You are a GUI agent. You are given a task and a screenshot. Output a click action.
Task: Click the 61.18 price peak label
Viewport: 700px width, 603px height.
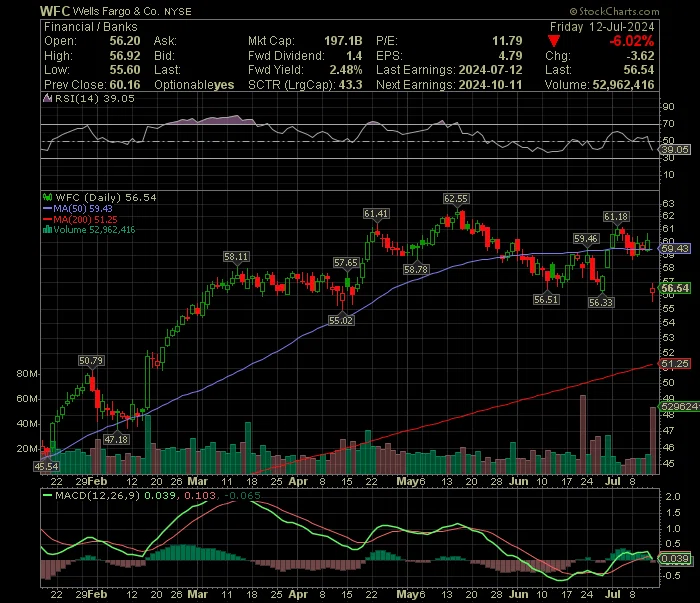coord(616,217)
